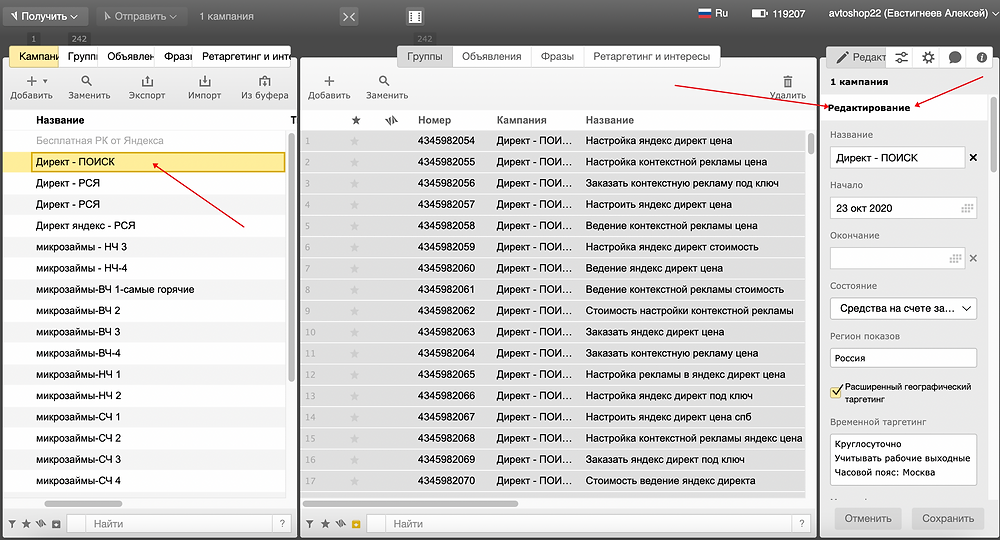Viewport: 1000px width, 540px height.
Task: Star group 4345982054
Action: click(355, 141)
